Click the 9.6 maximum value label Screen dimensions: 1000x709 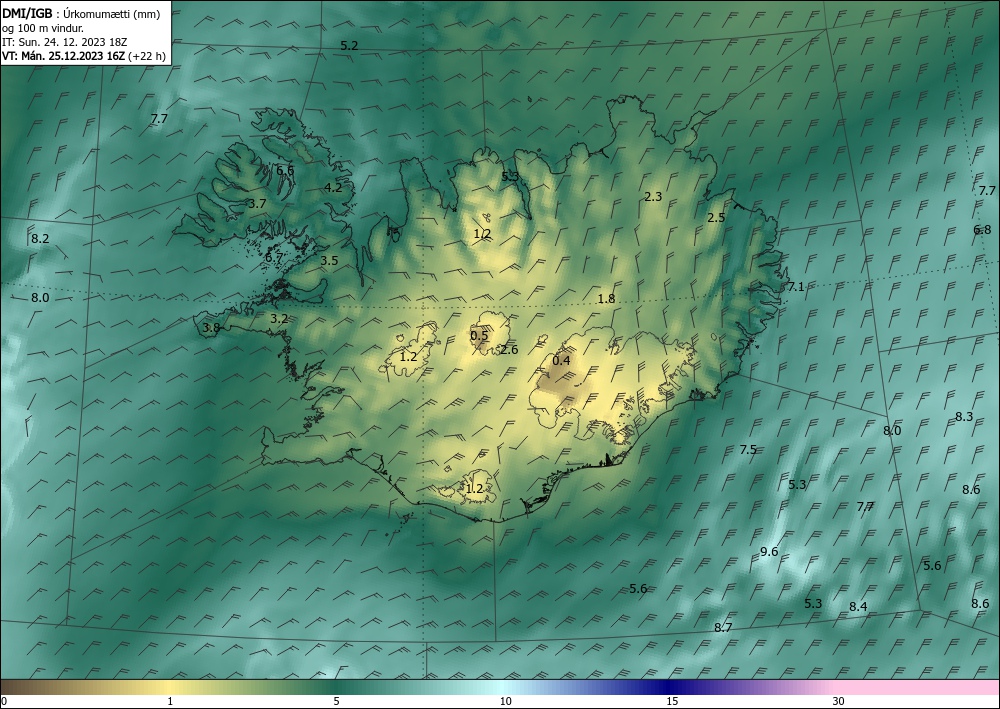(769, 552)
